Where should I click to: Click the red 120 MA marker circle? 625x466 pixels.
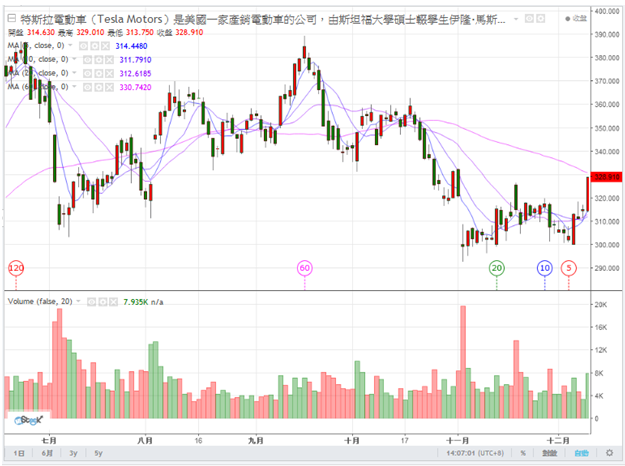16,268
